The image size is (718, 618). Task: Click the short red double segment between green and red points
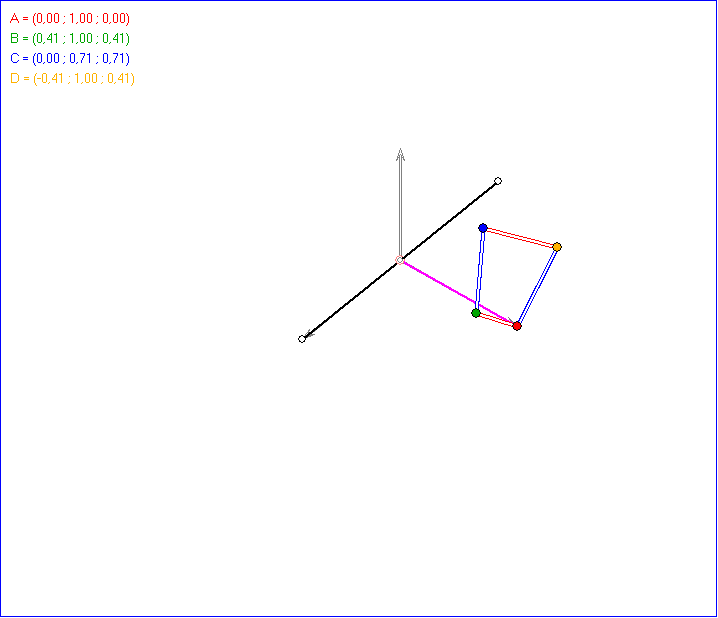coord(496,320)
